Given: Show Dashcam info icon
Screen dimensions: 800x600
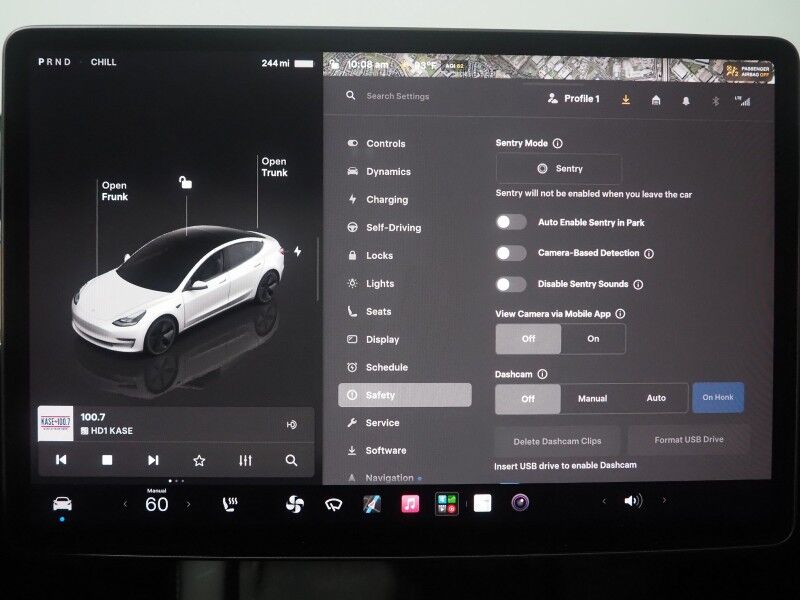Looking at the screenshot, I should pyautogui.click(x=543, y=374).
